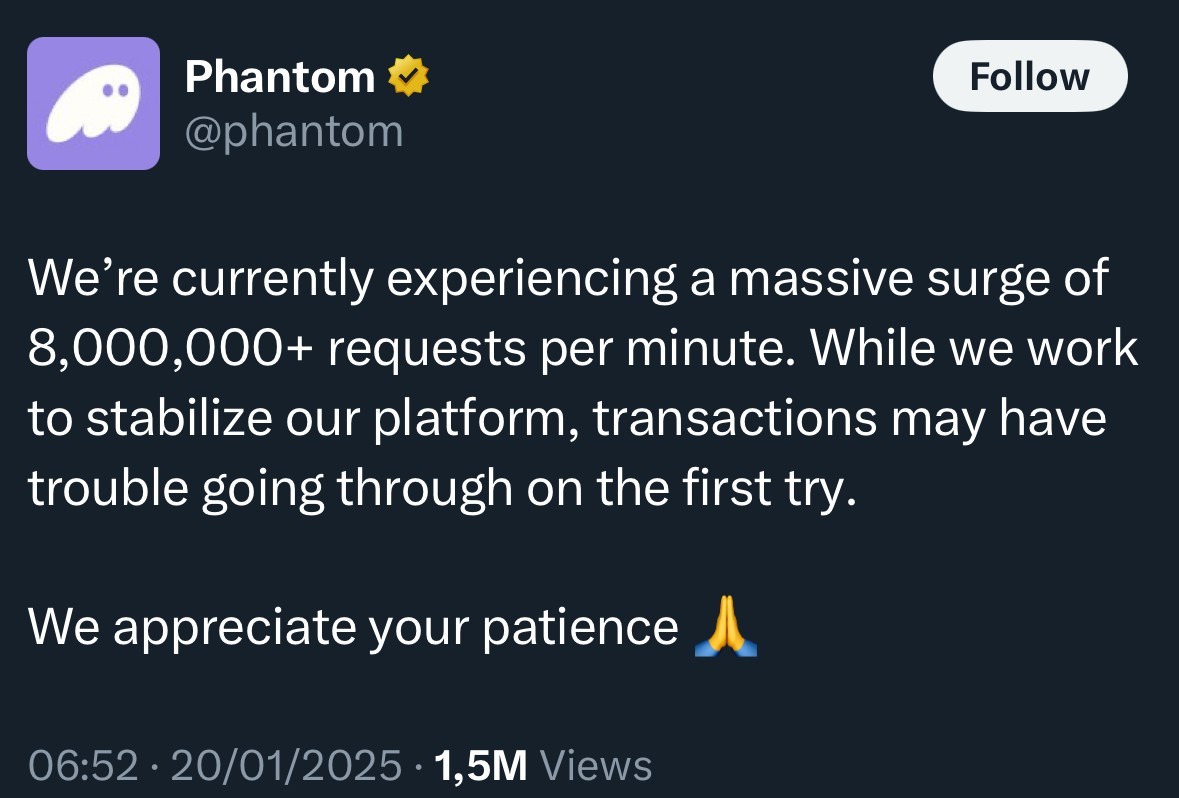Open the Phantom display name link

pos(280,77)
